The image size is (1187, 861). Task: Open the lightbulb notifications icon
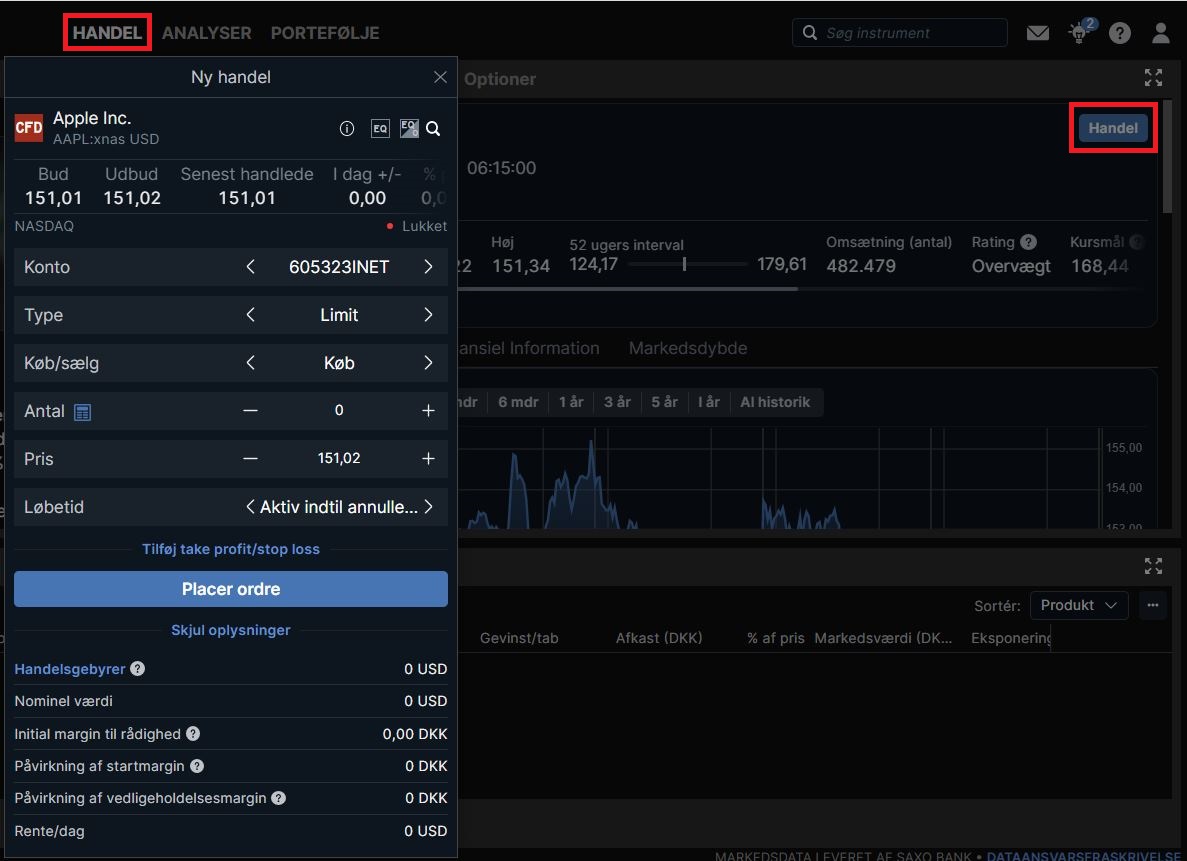pyautogui.click(x=1080, y=33)
